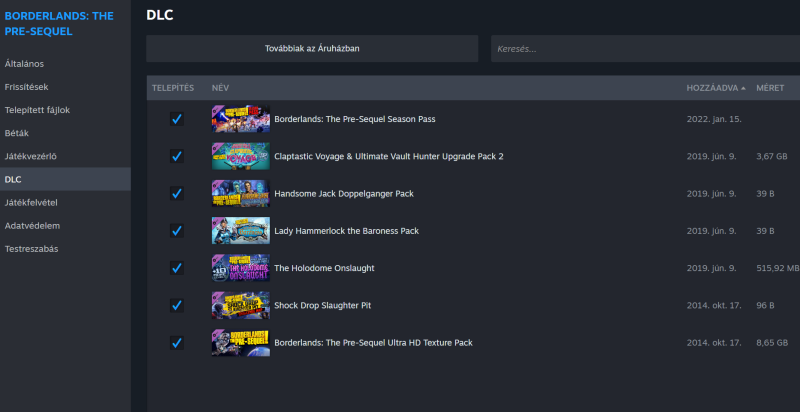Click the 2022. jan. 15. date
This screenshot has width=800, height=412.
click(714, 119)
